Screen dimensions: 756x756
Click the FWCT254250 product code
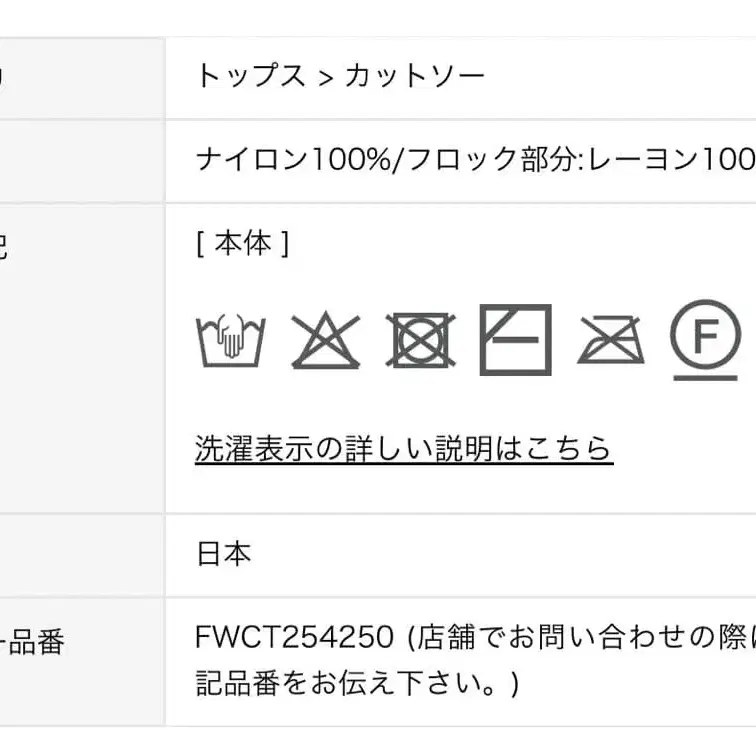296,637
